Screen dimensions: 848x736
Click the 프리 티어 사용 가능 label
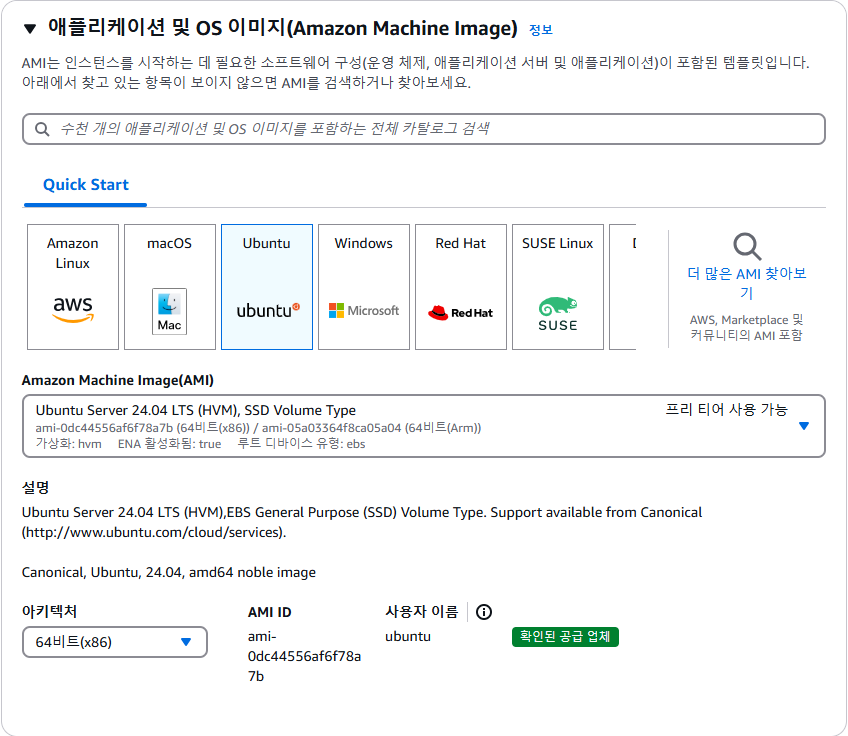(726, 409)
